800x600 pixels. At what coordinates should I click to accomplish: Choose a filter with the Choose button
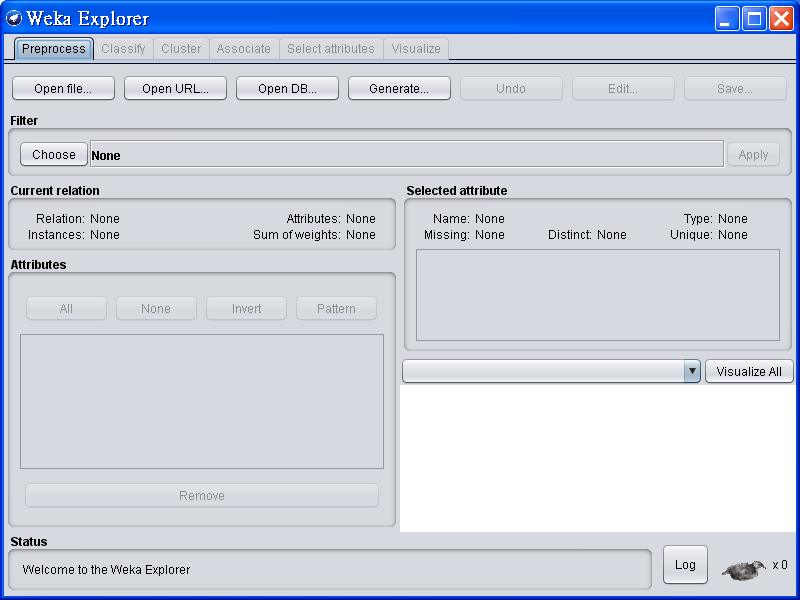[54, 154]
